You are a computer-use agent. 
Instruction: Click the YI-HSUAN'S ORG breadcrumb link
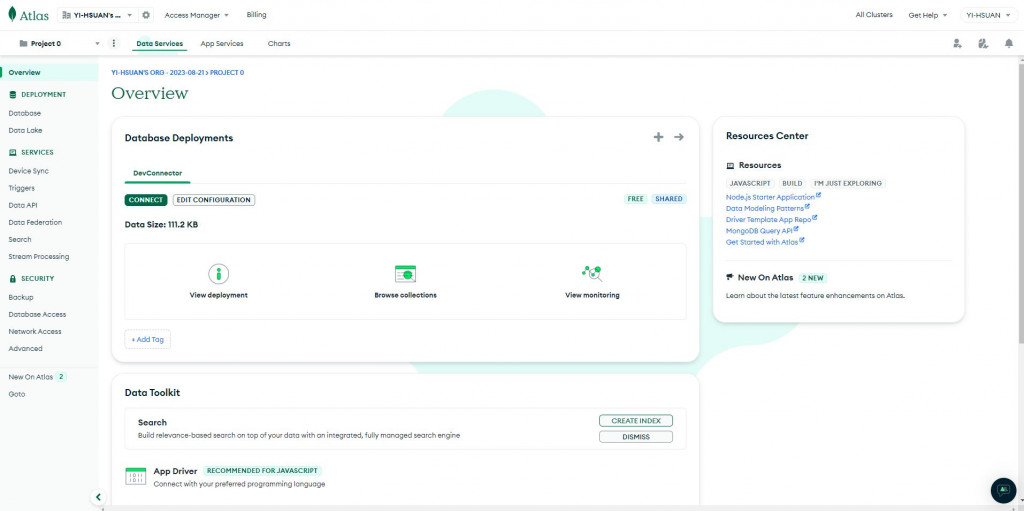click(157, 73)
